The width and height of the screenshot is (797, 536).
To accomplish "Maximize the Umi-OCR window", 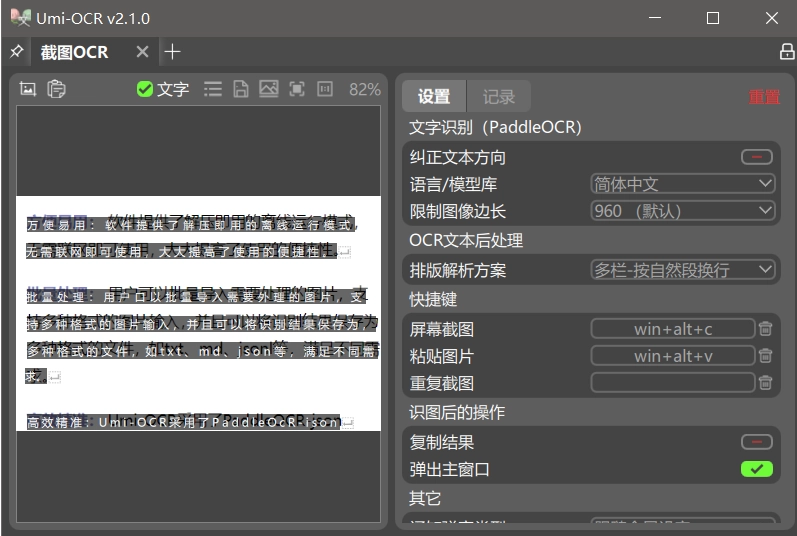I will 713,18.
